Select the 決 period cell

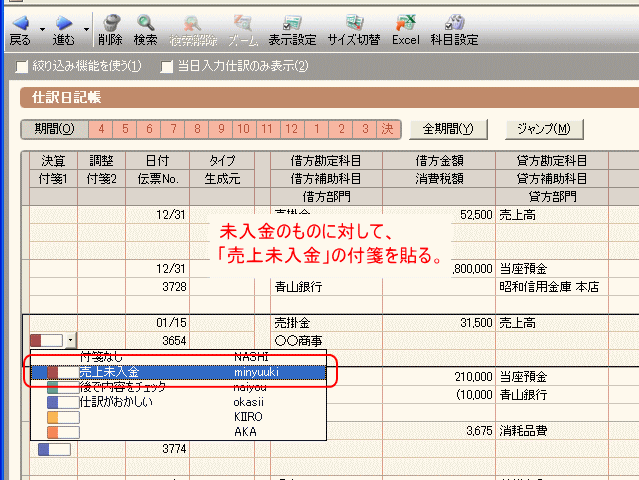(x=386, y=129)
